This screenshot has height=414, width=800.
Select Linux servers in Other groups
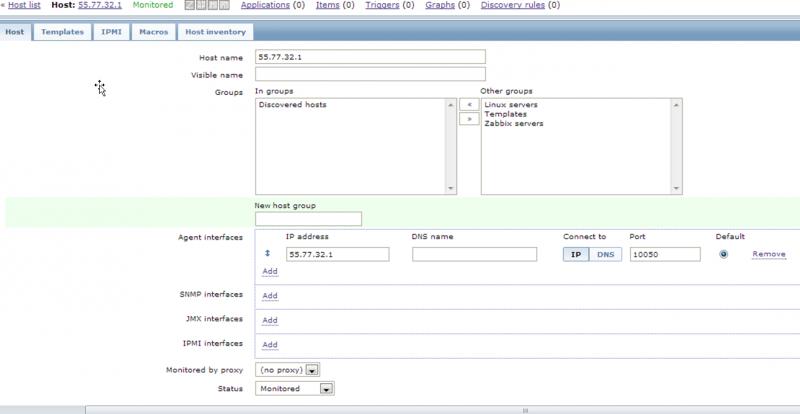point(511,105)
